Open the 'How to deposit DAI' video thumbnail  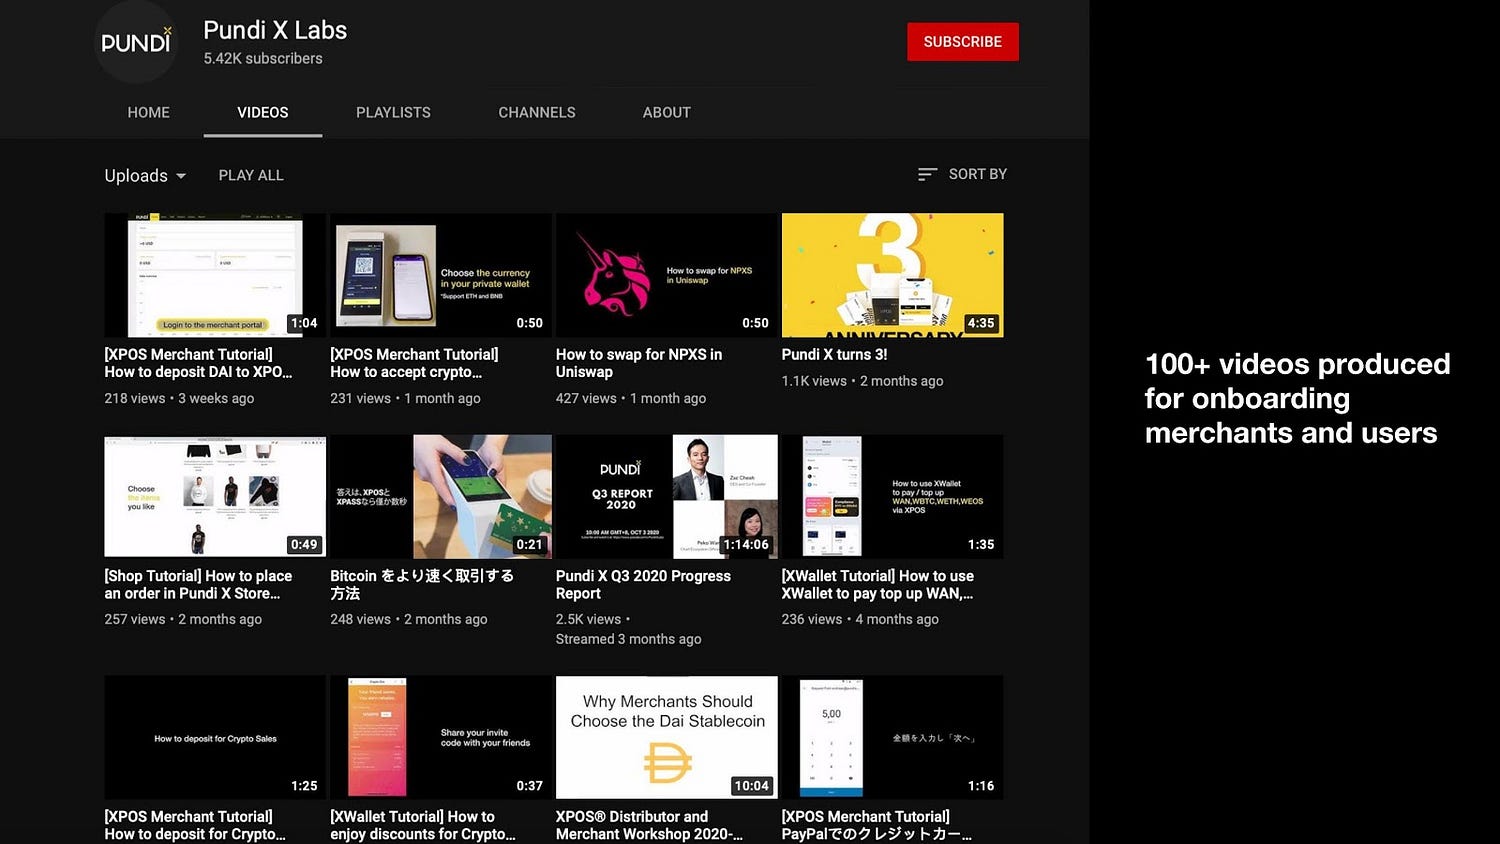[215, 275]
